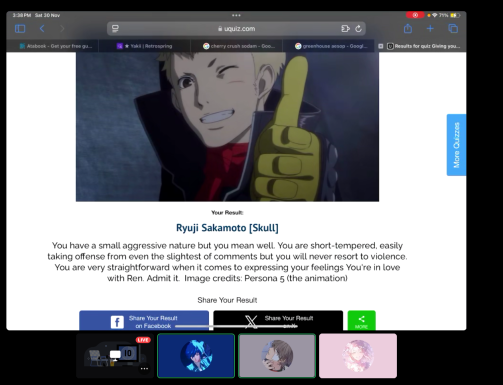Share Your Result on X button

tap(278, 321)
